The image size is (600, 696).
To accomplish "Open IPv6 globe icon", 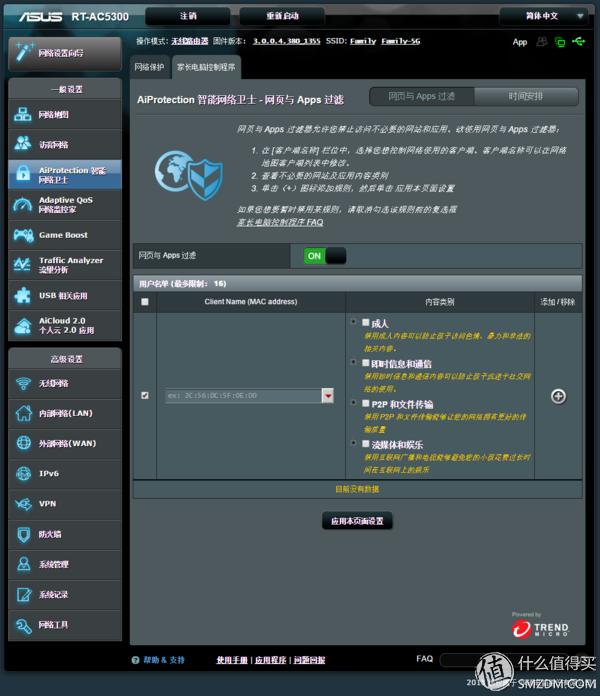I will click(x=24, y=473).
